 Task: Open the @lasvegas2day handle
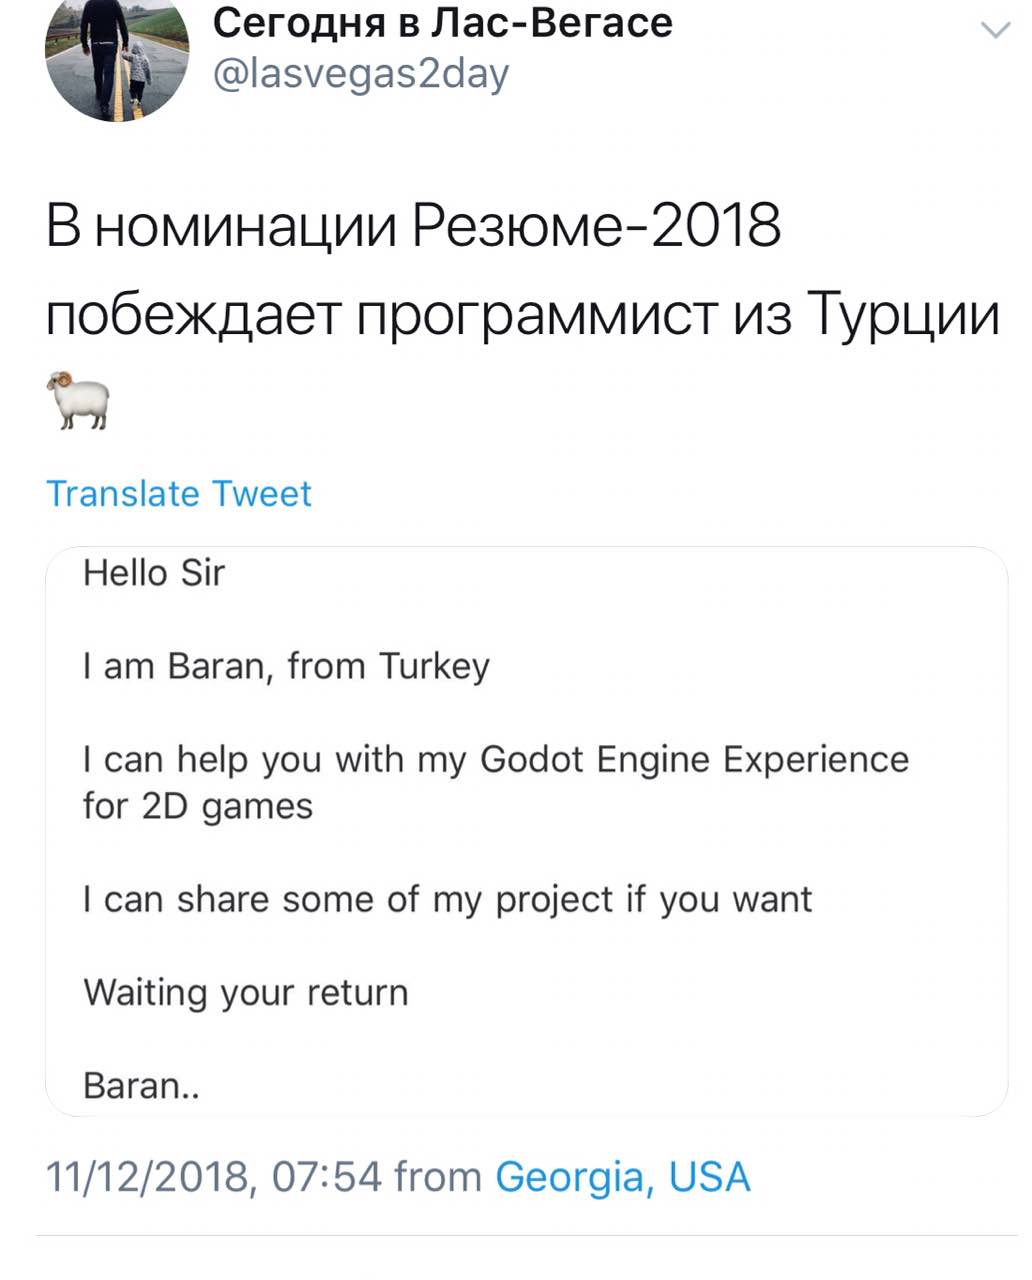click(x=361, y=74)
